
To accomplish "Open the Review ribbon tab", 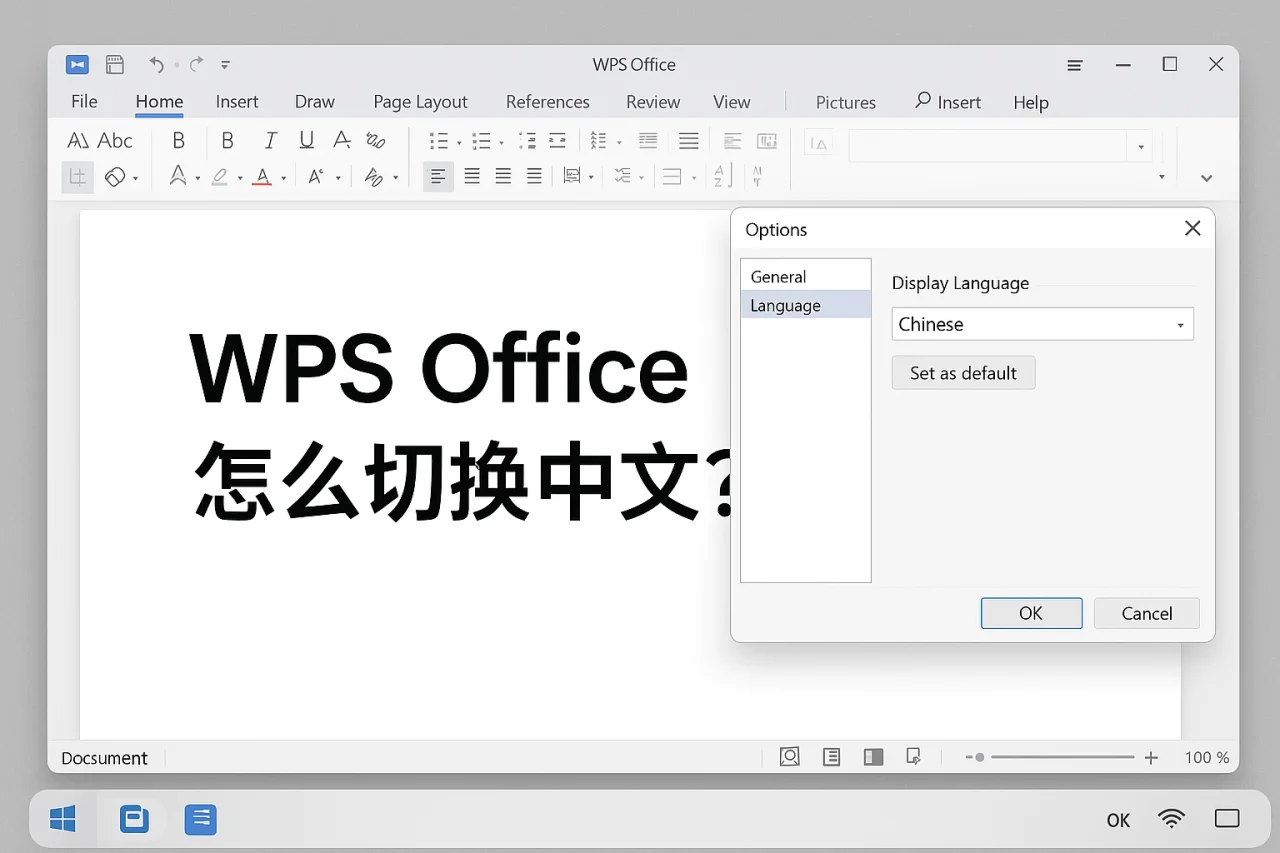I will [x=653, y=101].
